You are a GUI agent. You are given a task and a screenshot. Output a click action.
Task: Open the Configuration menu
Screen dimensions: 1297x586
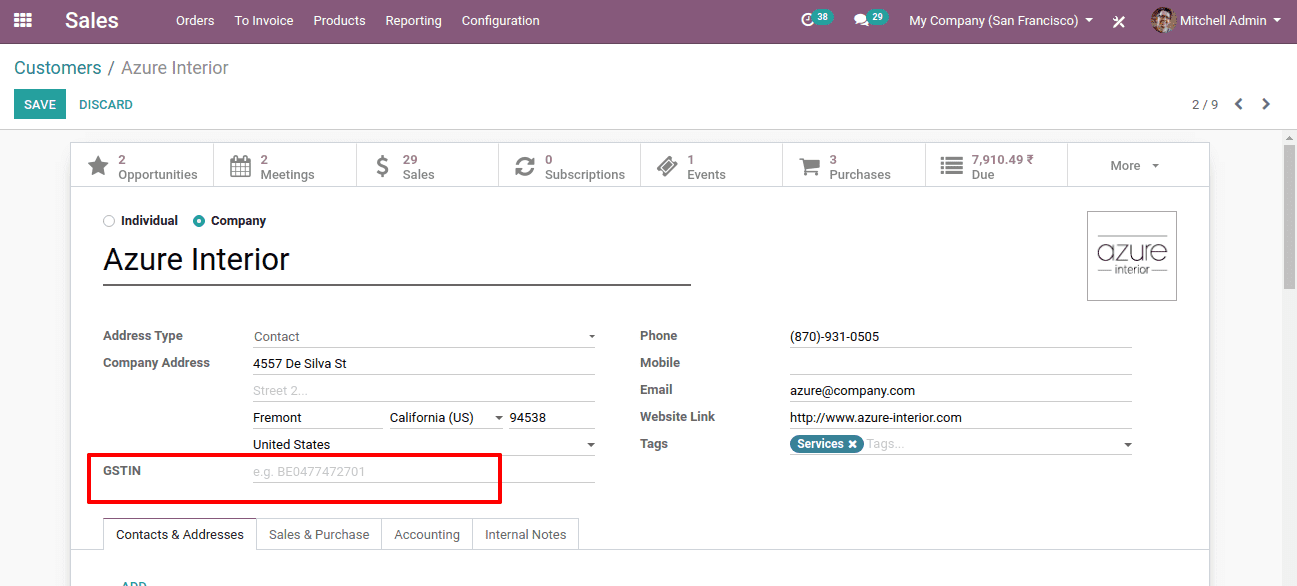coord(500,20)
